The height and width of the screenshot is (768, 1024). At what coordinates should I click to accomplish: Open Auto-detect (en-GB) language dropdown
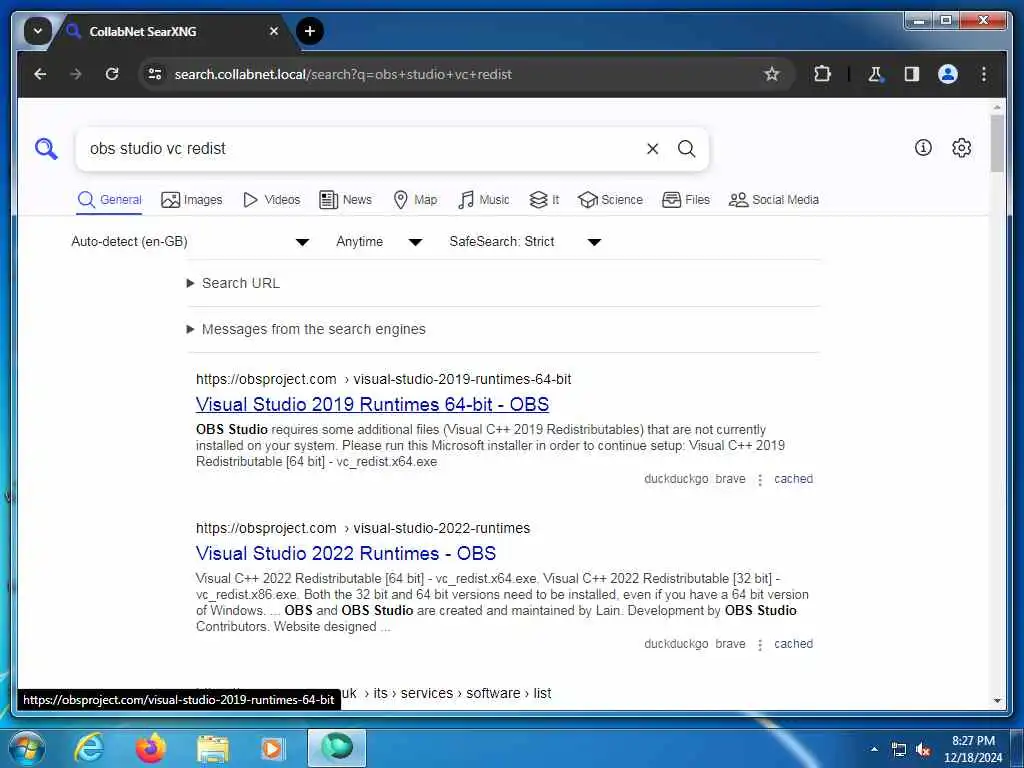(190, 242)
